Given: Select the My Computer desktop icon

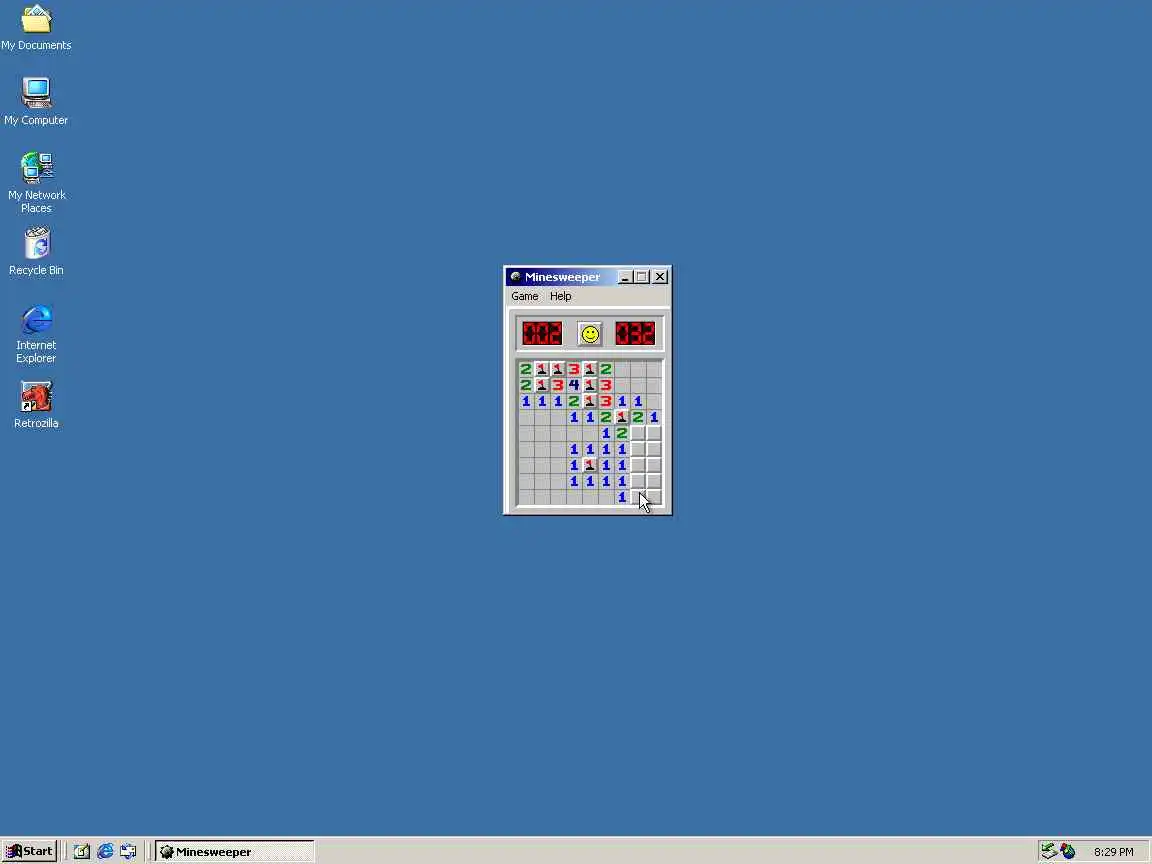Looking at the screenshot, I should coord(36,101).
